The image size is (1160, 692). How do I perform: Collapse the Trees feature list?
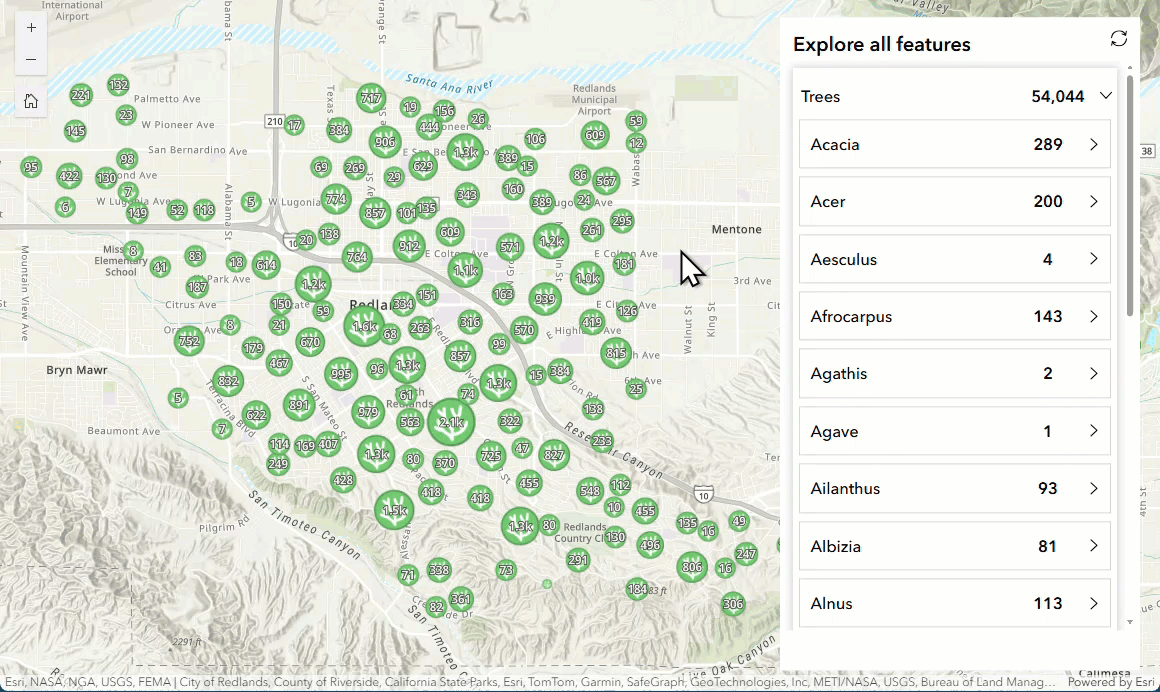pyautogui.click(x=1105, y=96)
